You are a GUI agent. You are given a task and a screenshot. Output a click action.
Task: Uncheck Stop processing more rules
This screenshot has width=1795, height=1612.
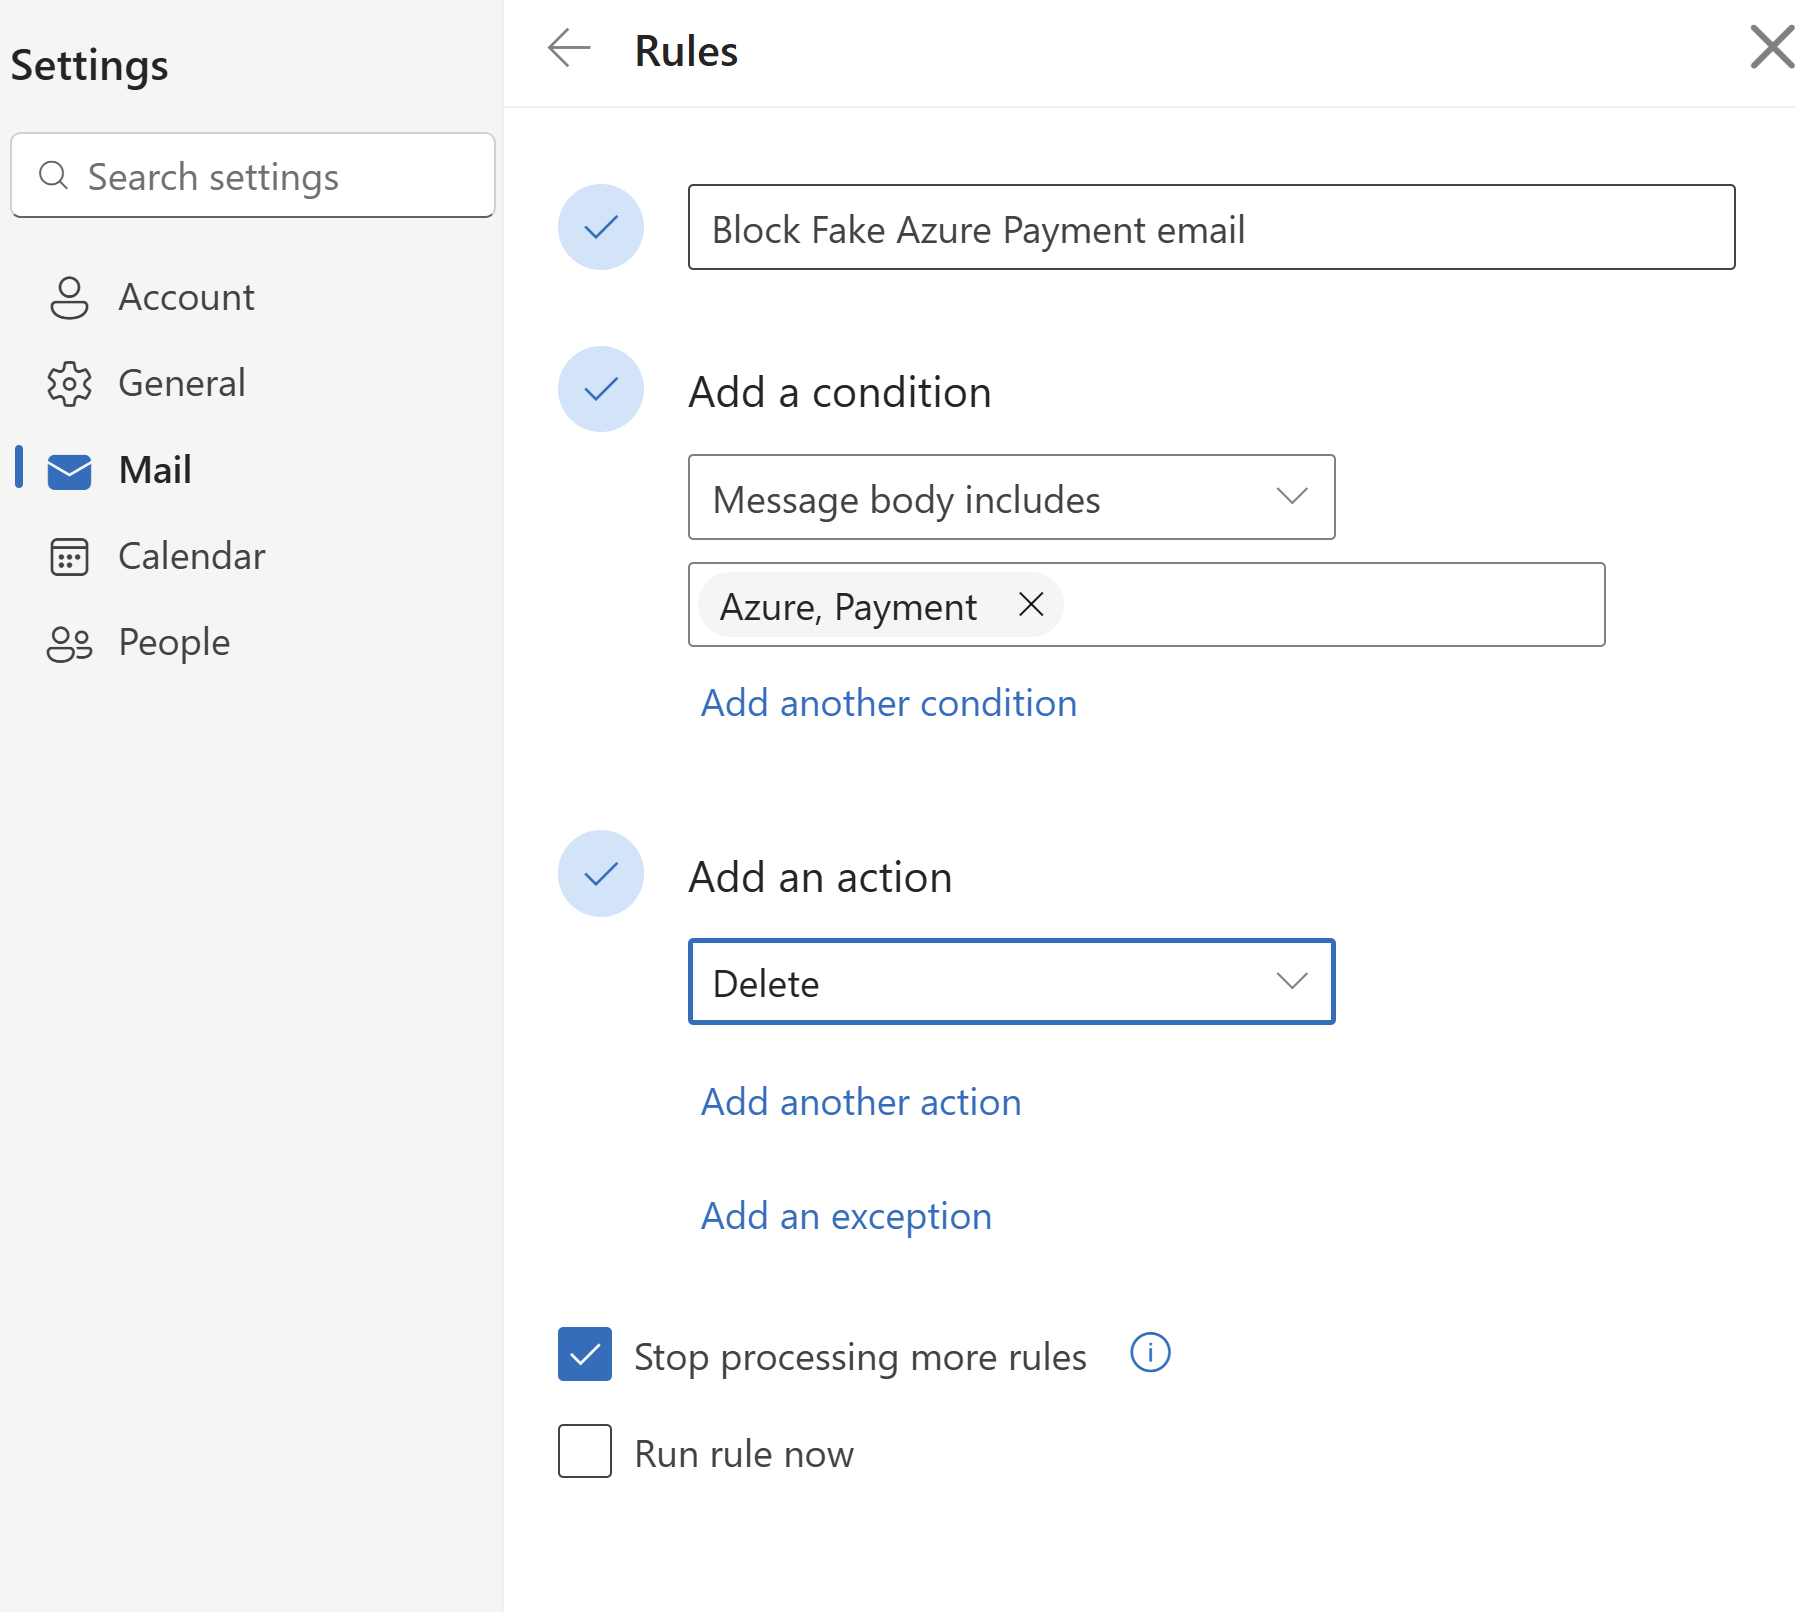click(585, 1355)
